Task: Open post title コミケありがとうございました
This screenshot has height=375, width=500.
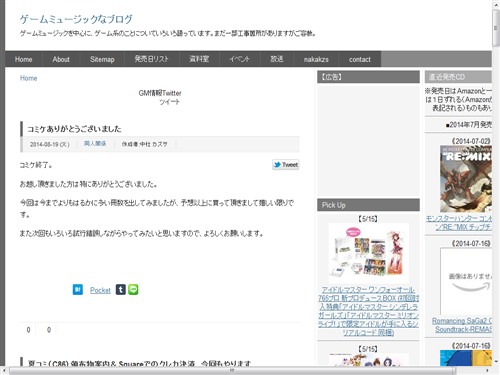Action: [x=74, y=129]
